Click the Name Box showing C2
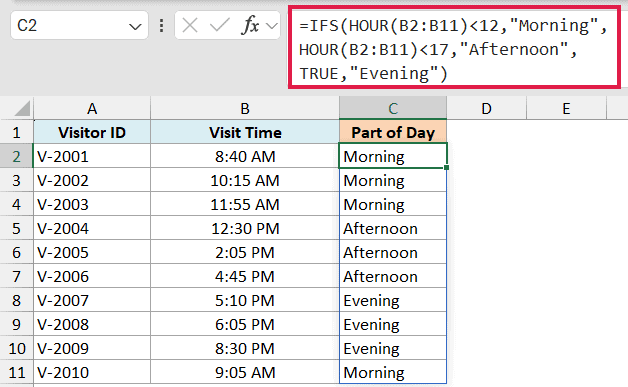This screenshot has height=387, width=628. click(79, 26)
